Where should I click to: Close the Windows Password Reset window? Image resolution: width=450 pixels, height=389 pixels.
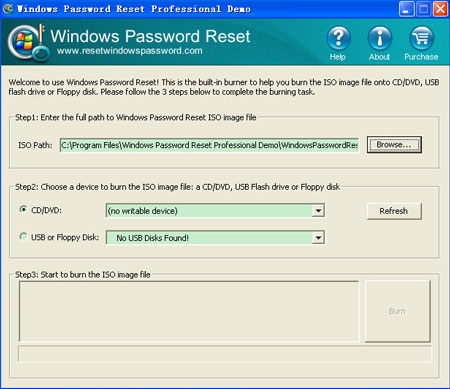[440, 9]
